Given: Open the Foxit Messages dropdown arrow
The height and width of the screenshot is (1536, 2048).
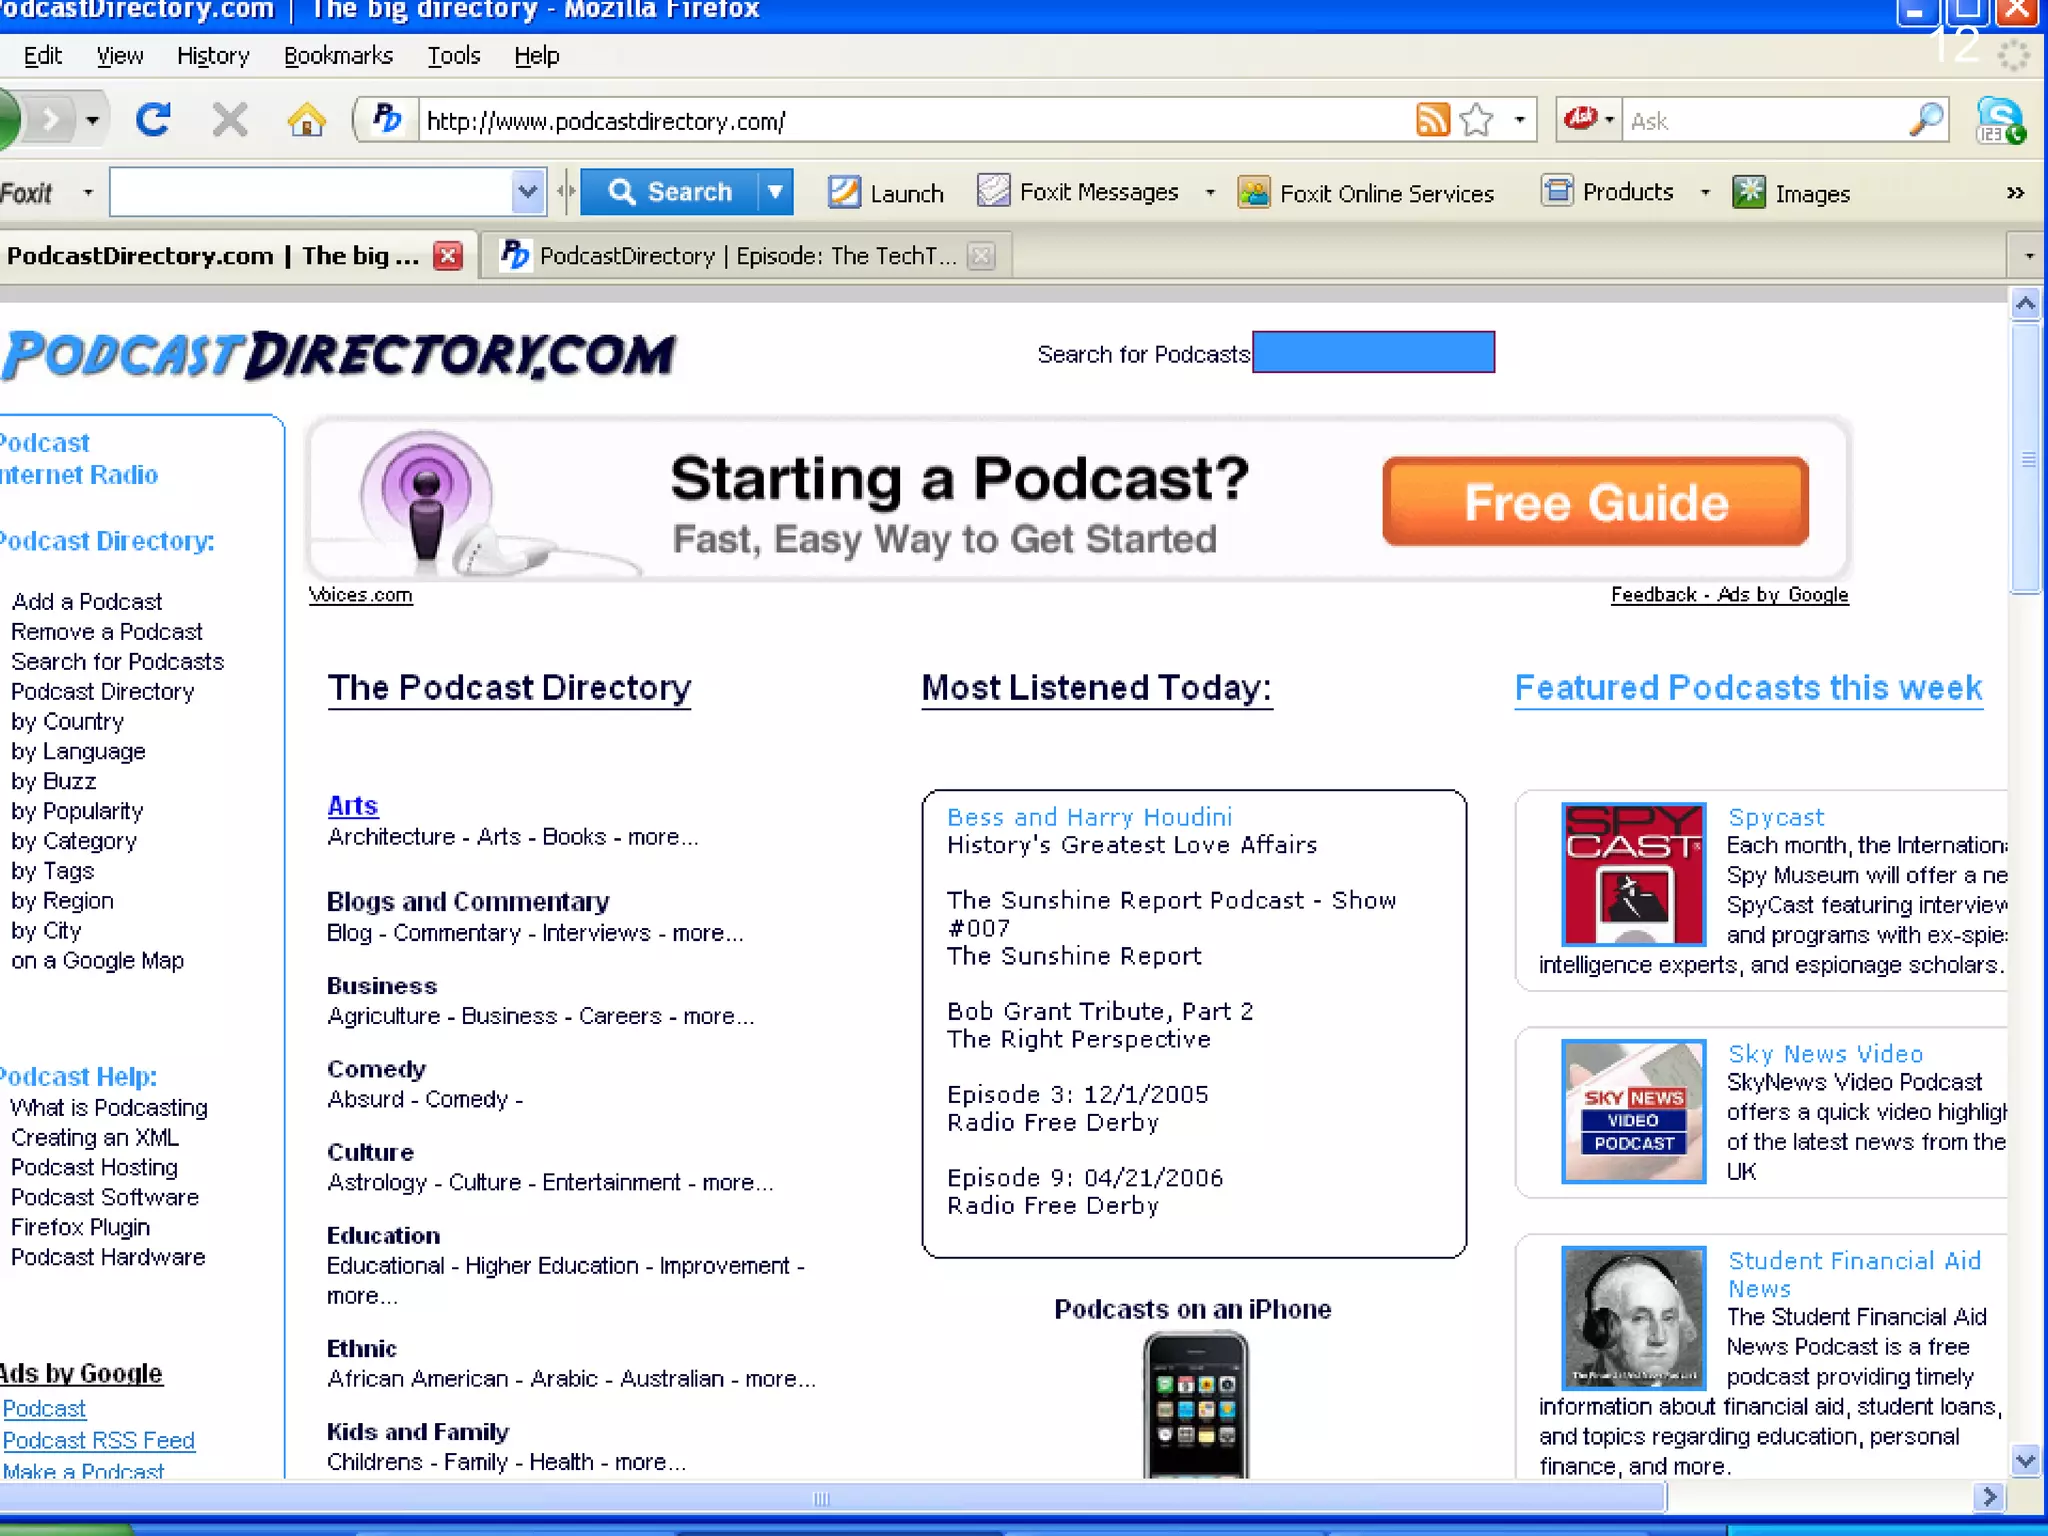Looking at the screenshot, I should tap(1210, 192).
